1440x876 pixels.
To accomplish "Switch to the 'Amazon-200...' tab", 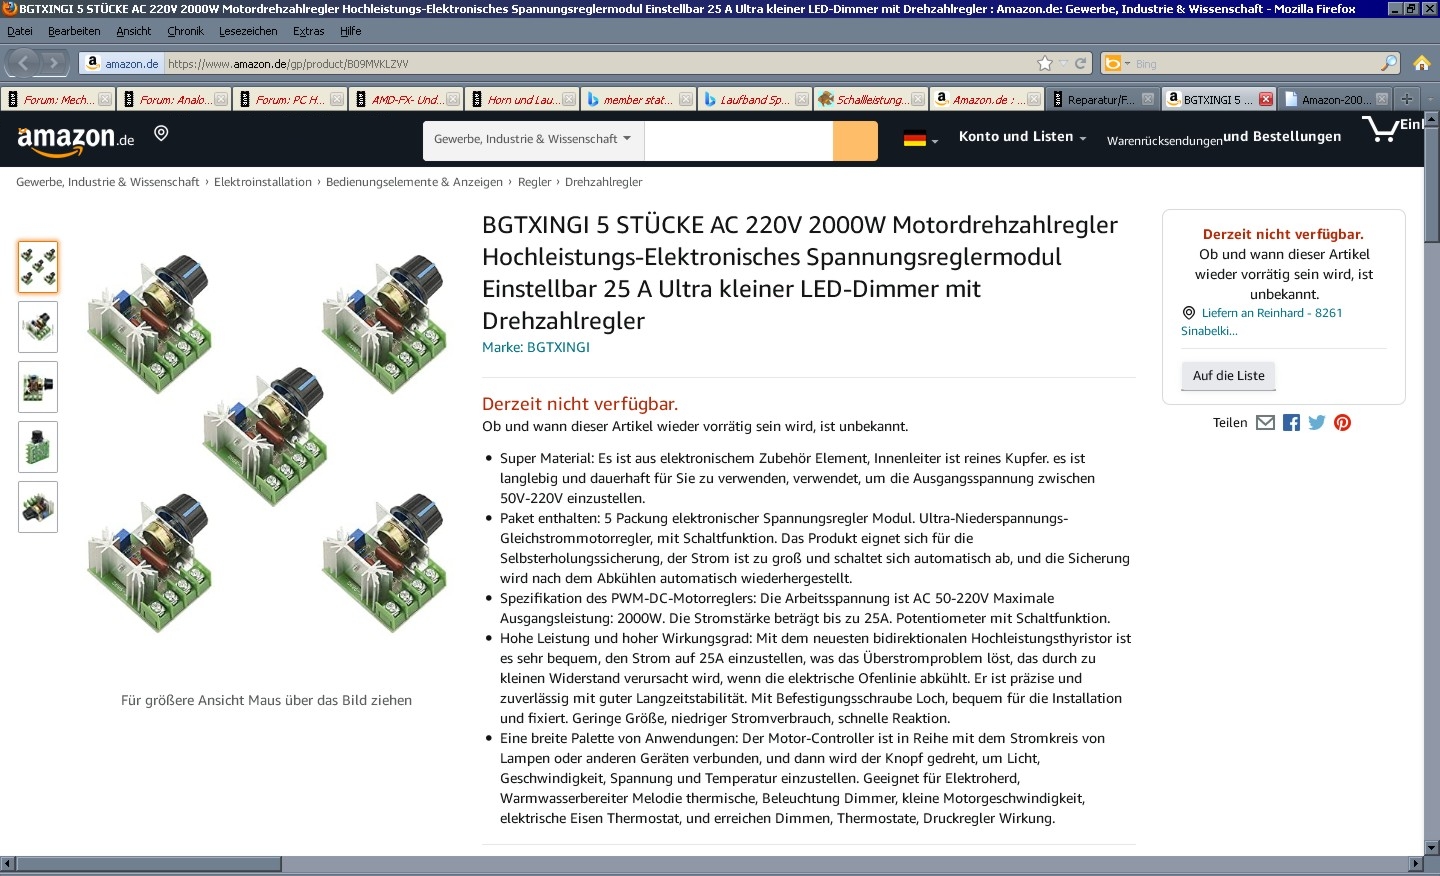I will tap(1335, 99).
